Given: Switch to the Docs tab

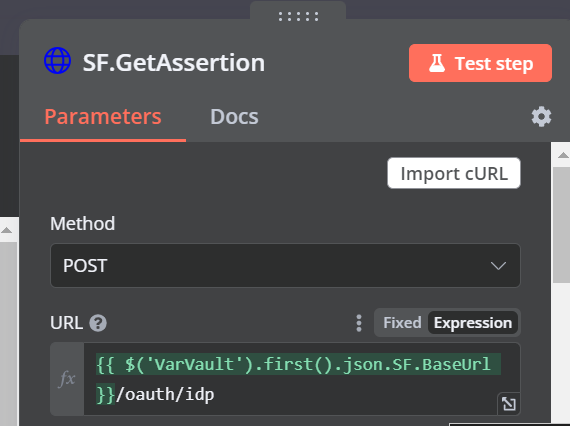Looking at the screenshot, I should coord(234,117).
